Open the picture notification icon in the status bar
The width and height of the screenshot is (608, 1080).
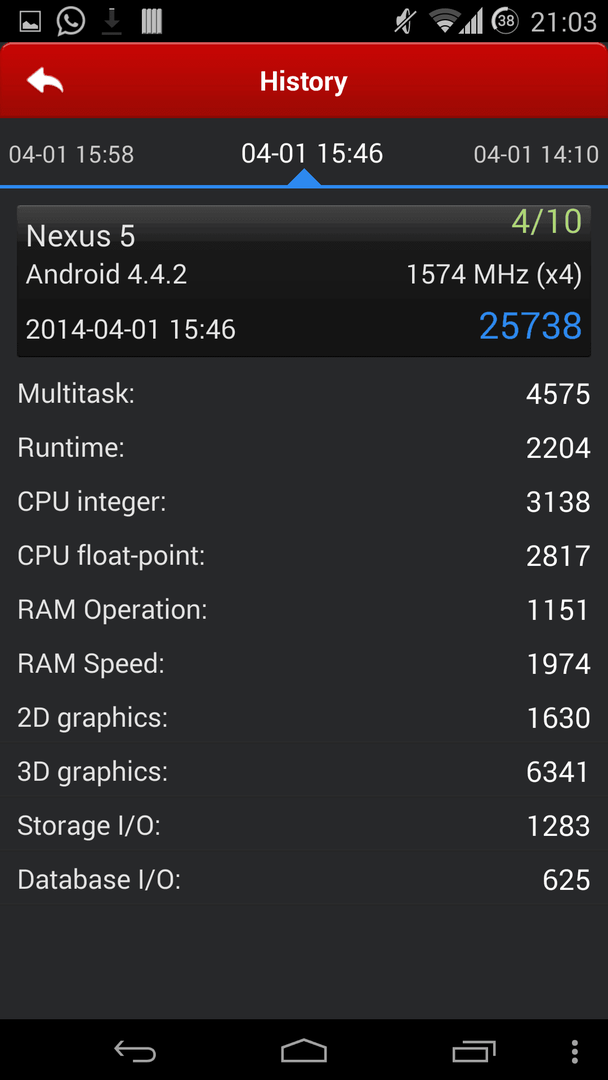[30, 21]
